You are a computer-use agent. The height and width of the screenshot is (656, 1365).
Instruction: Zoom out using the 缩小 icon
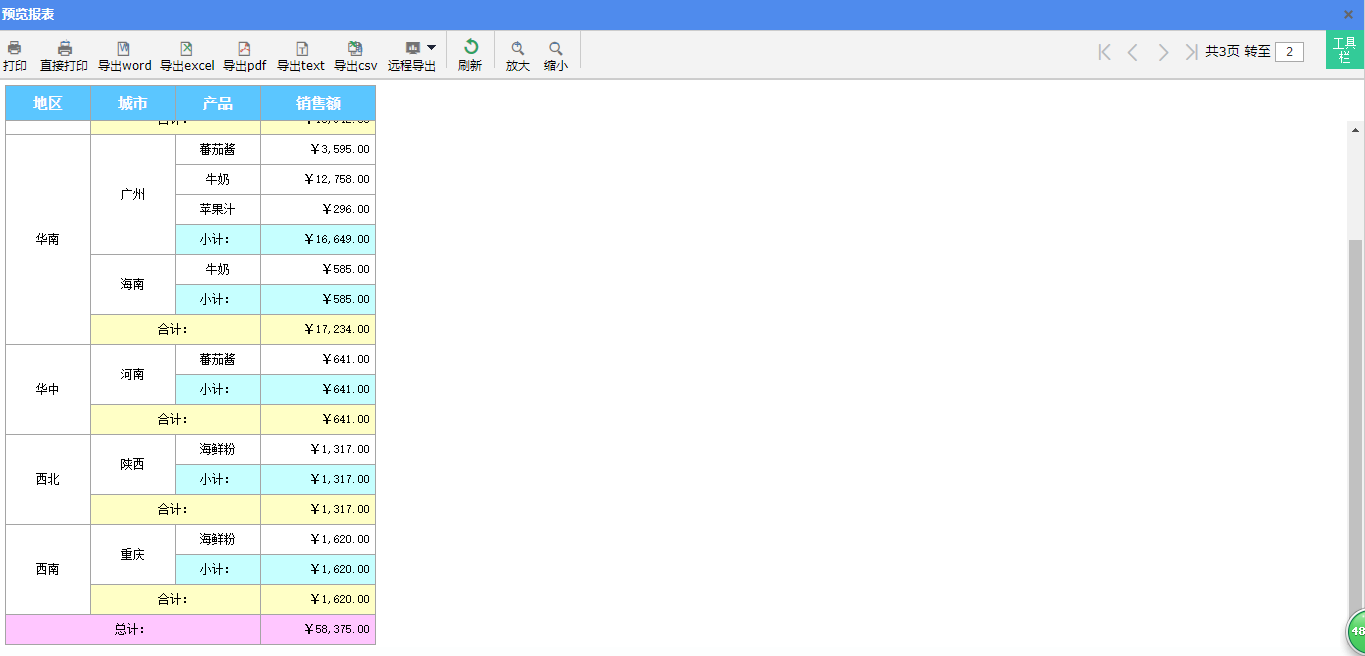556,55
